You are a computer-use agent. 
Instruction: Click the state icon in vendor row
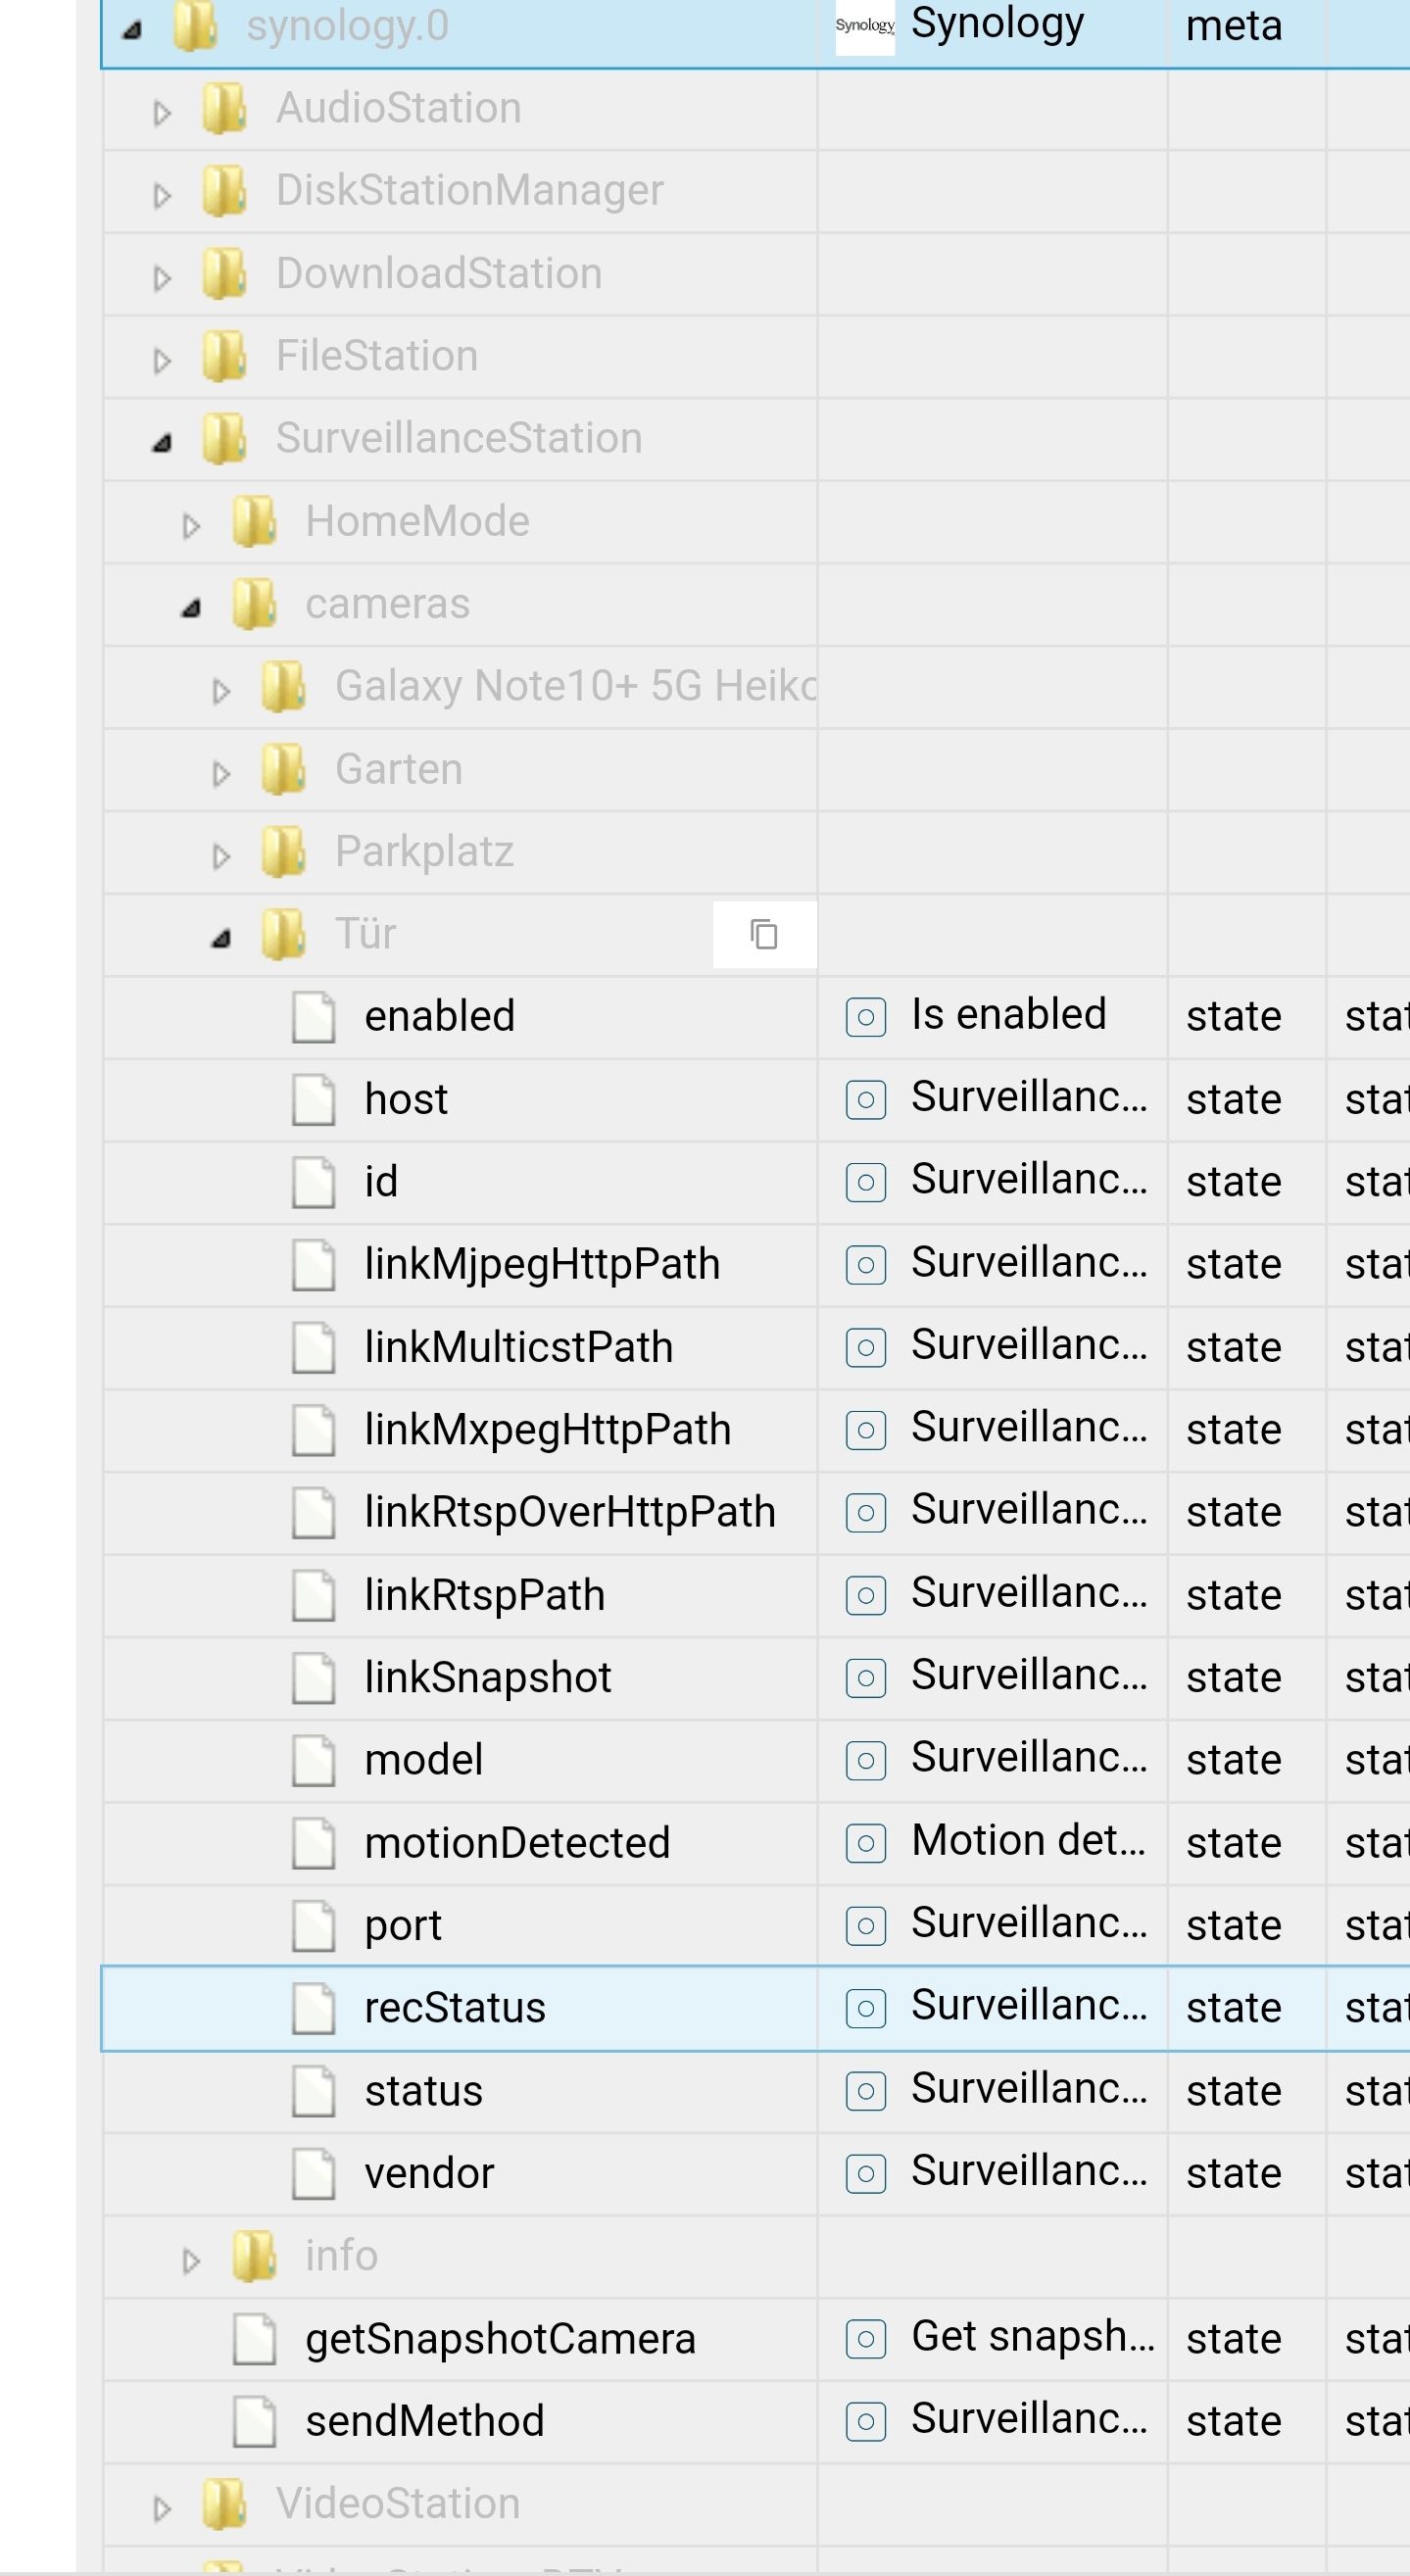click(866, 2174)
